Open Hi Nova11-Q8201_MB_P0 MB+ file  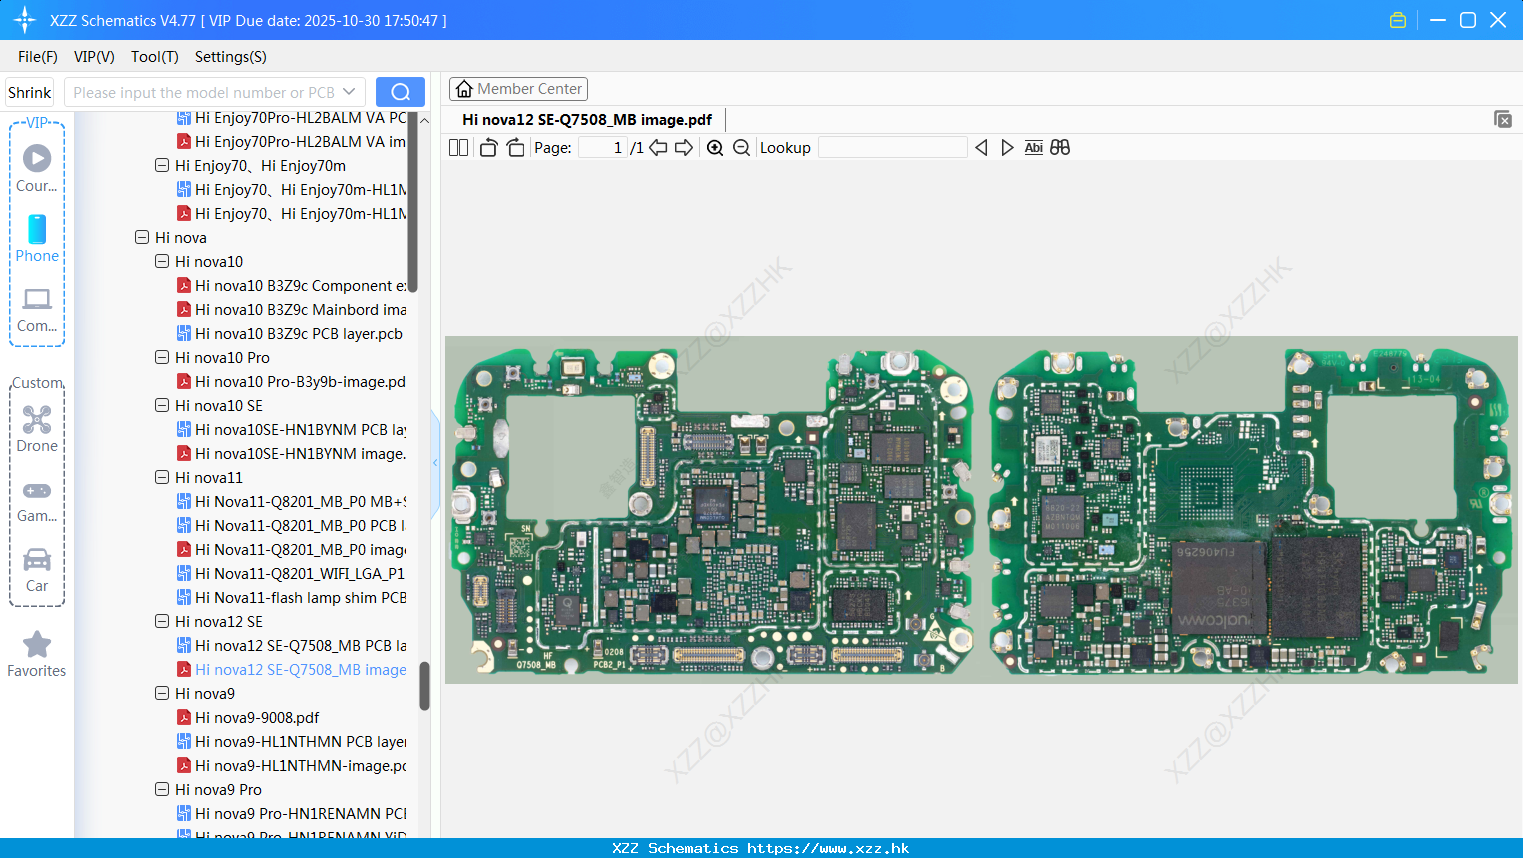[x=291, y=501]
